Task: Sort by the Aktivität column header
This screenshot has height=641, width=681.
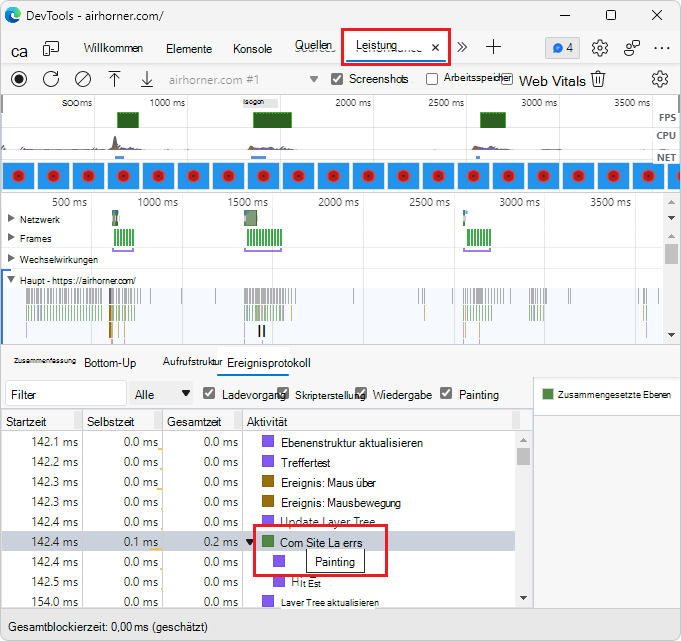Action: 378,421
